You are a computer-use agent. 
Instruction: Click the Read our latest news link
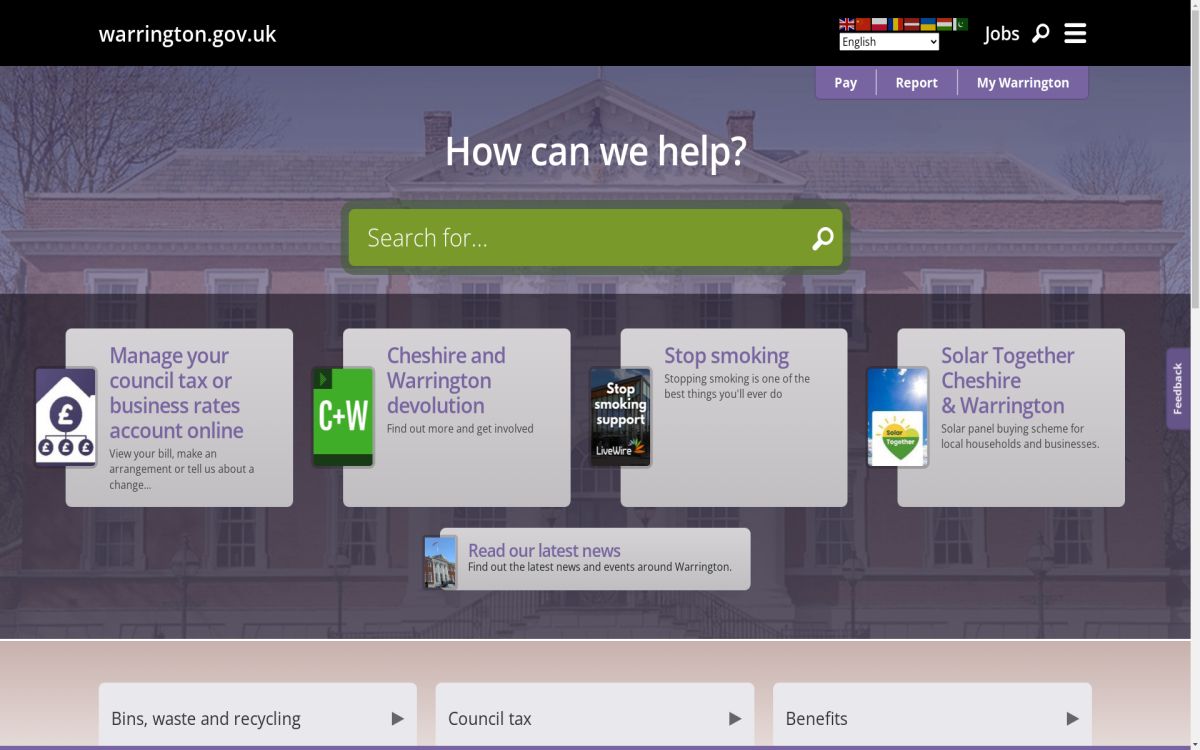[x=544, y=550]
